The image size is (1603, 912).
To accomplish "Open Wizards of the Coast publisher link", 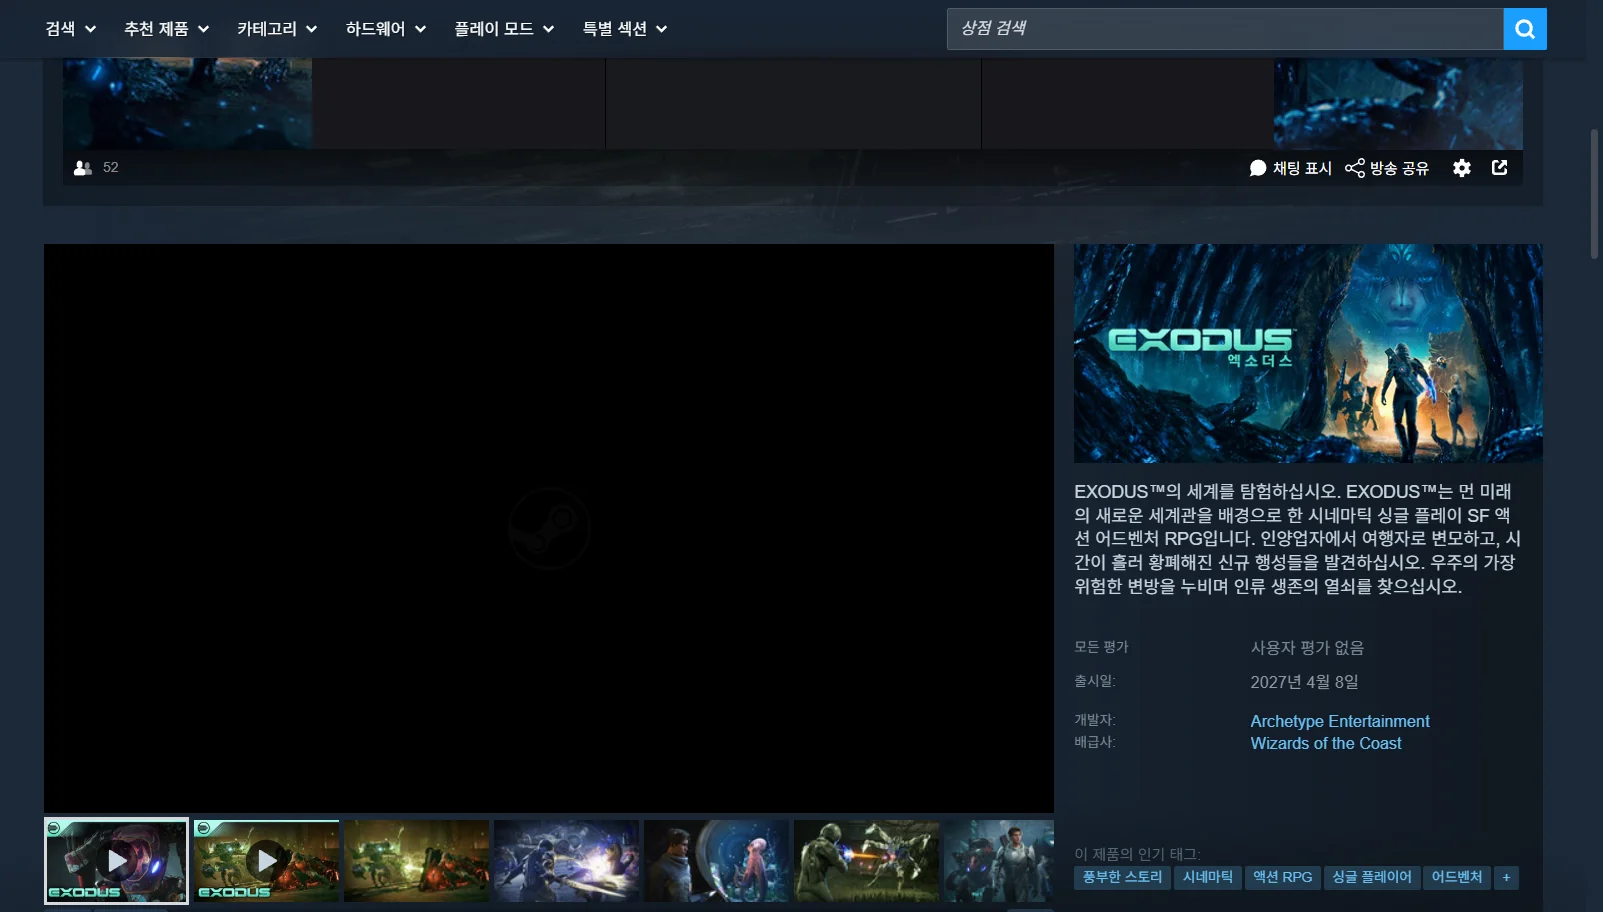I will click(x=1325, y=743).
